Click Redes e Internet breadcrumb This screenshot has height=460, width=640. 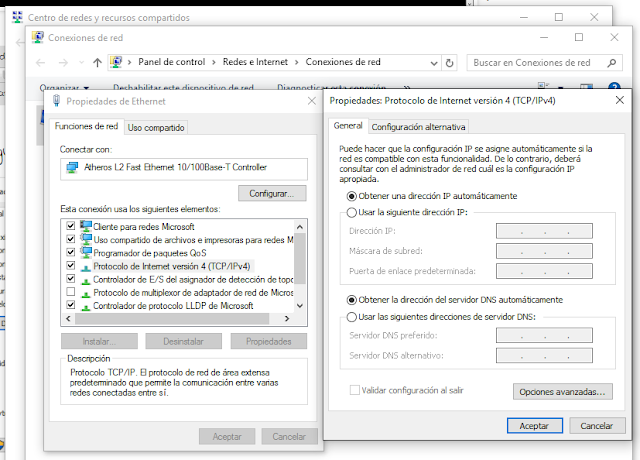click(255, 62)
